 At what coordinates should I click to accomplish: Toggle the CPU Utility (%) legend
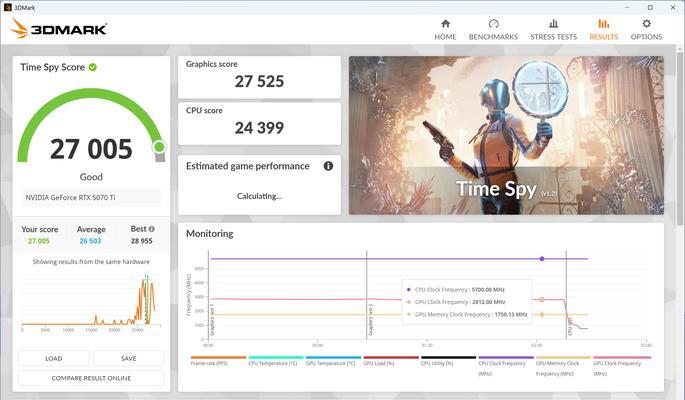pyautogui.click(x=448, y=362)
